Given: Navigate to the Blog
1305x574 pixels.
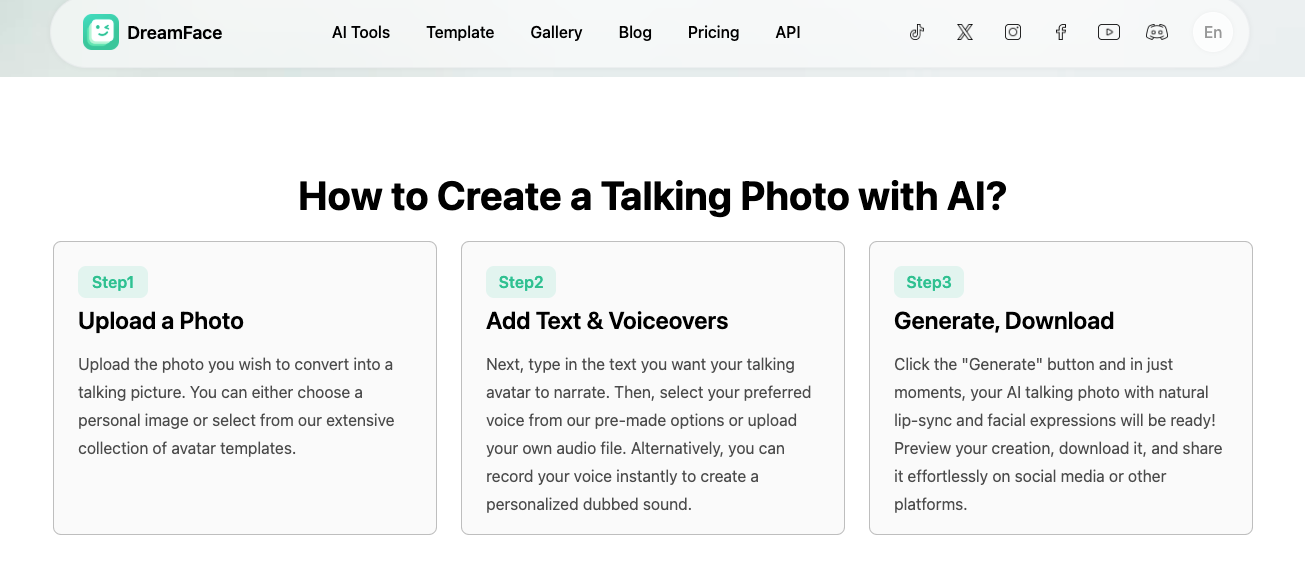Looking at the screenshot, I should click(635, 32).
